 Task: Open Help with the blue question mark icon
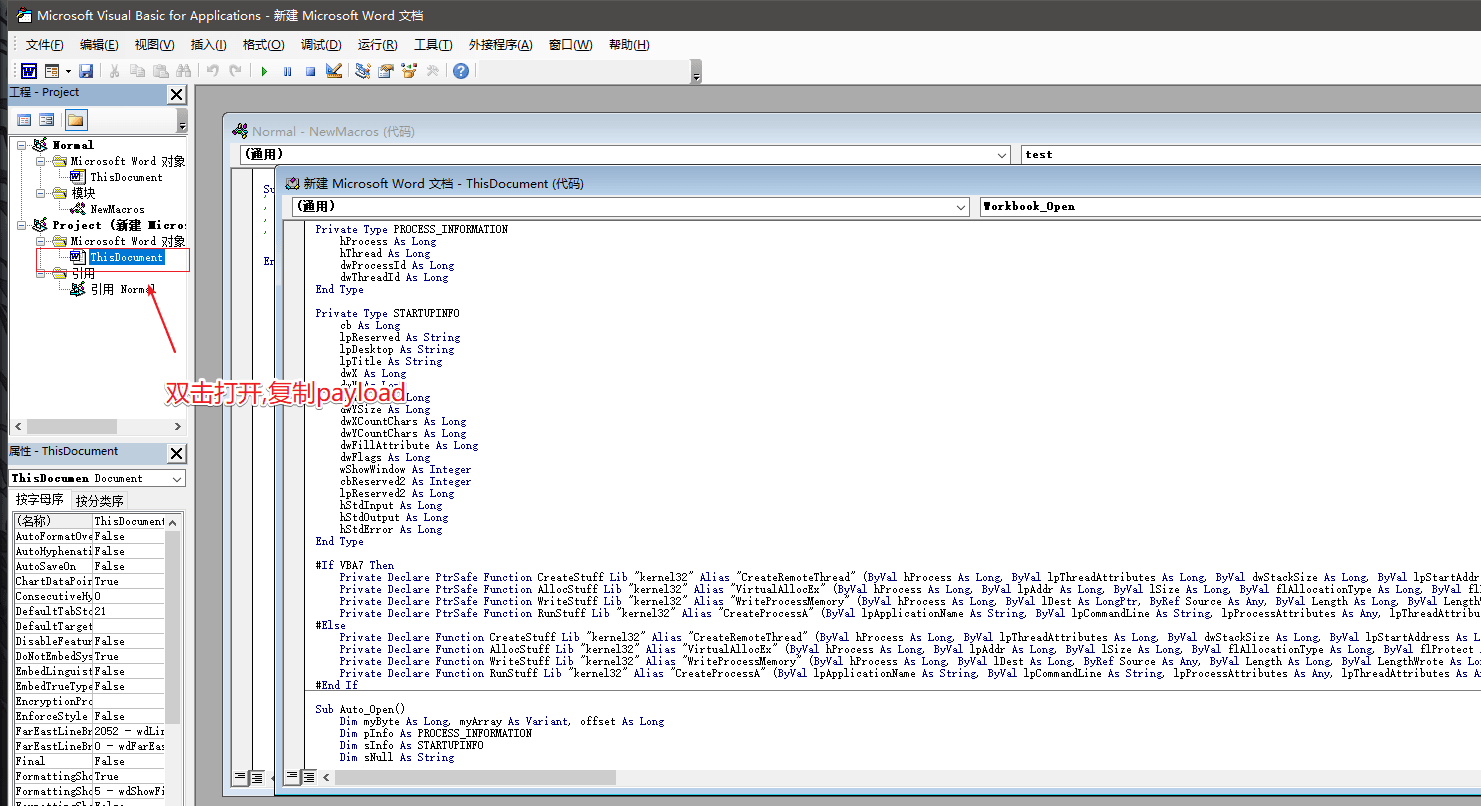pyautogui.click(x=460, y=71)
